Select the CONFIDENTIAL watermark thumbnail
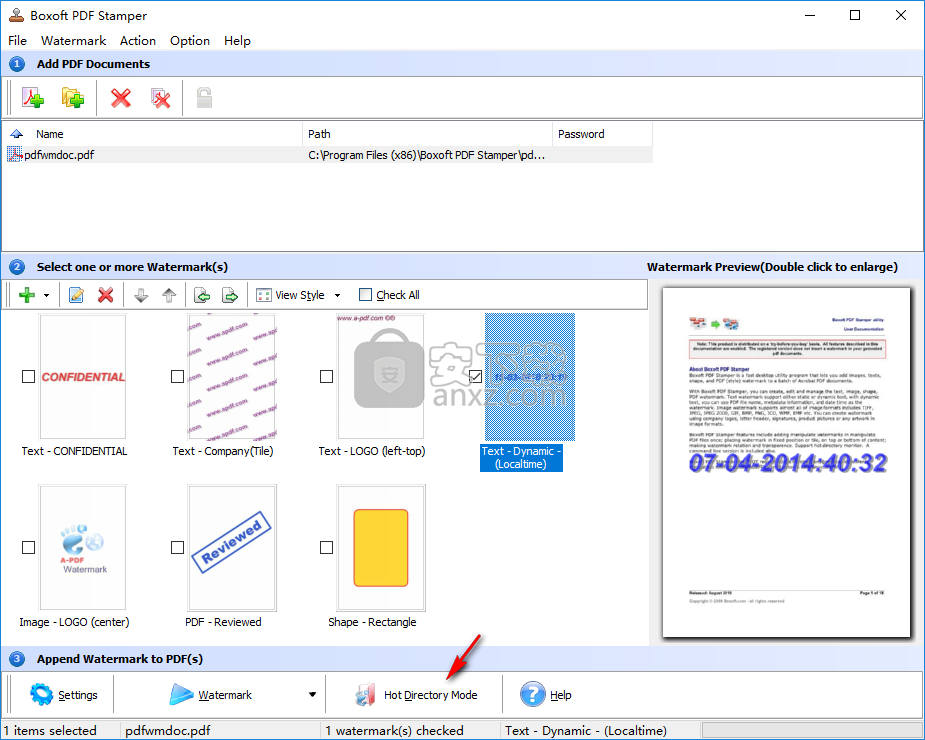 tap(83, 376)
